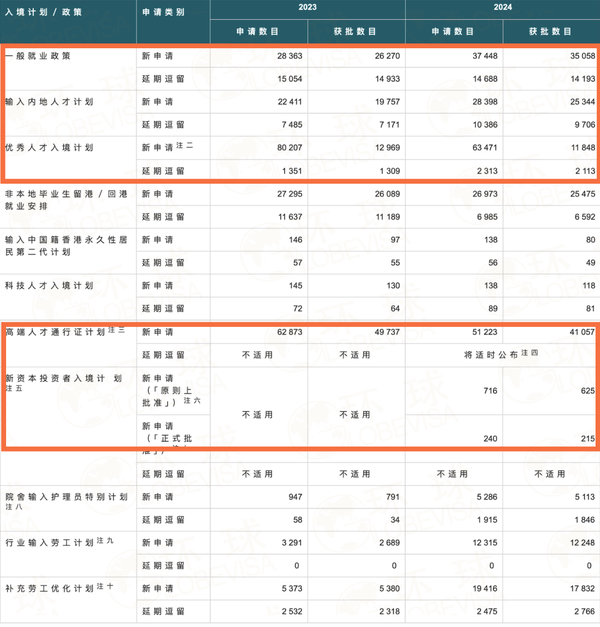600x627 pixels.
Task: Click the 入境计划/政策 column header
Action: point(43,12)
